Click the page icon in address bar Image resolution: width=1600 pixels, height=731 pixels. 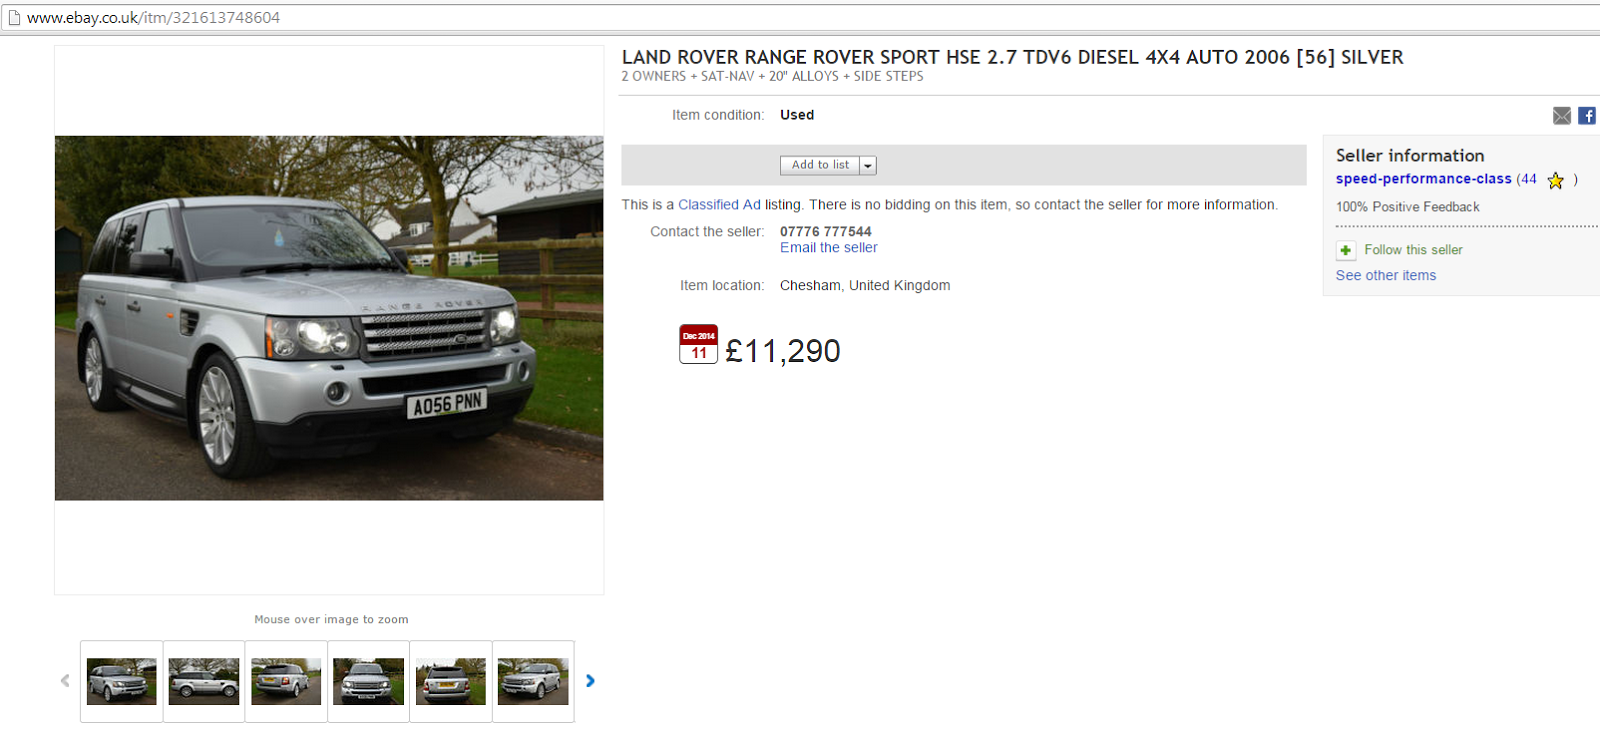(x=14, y=17)
